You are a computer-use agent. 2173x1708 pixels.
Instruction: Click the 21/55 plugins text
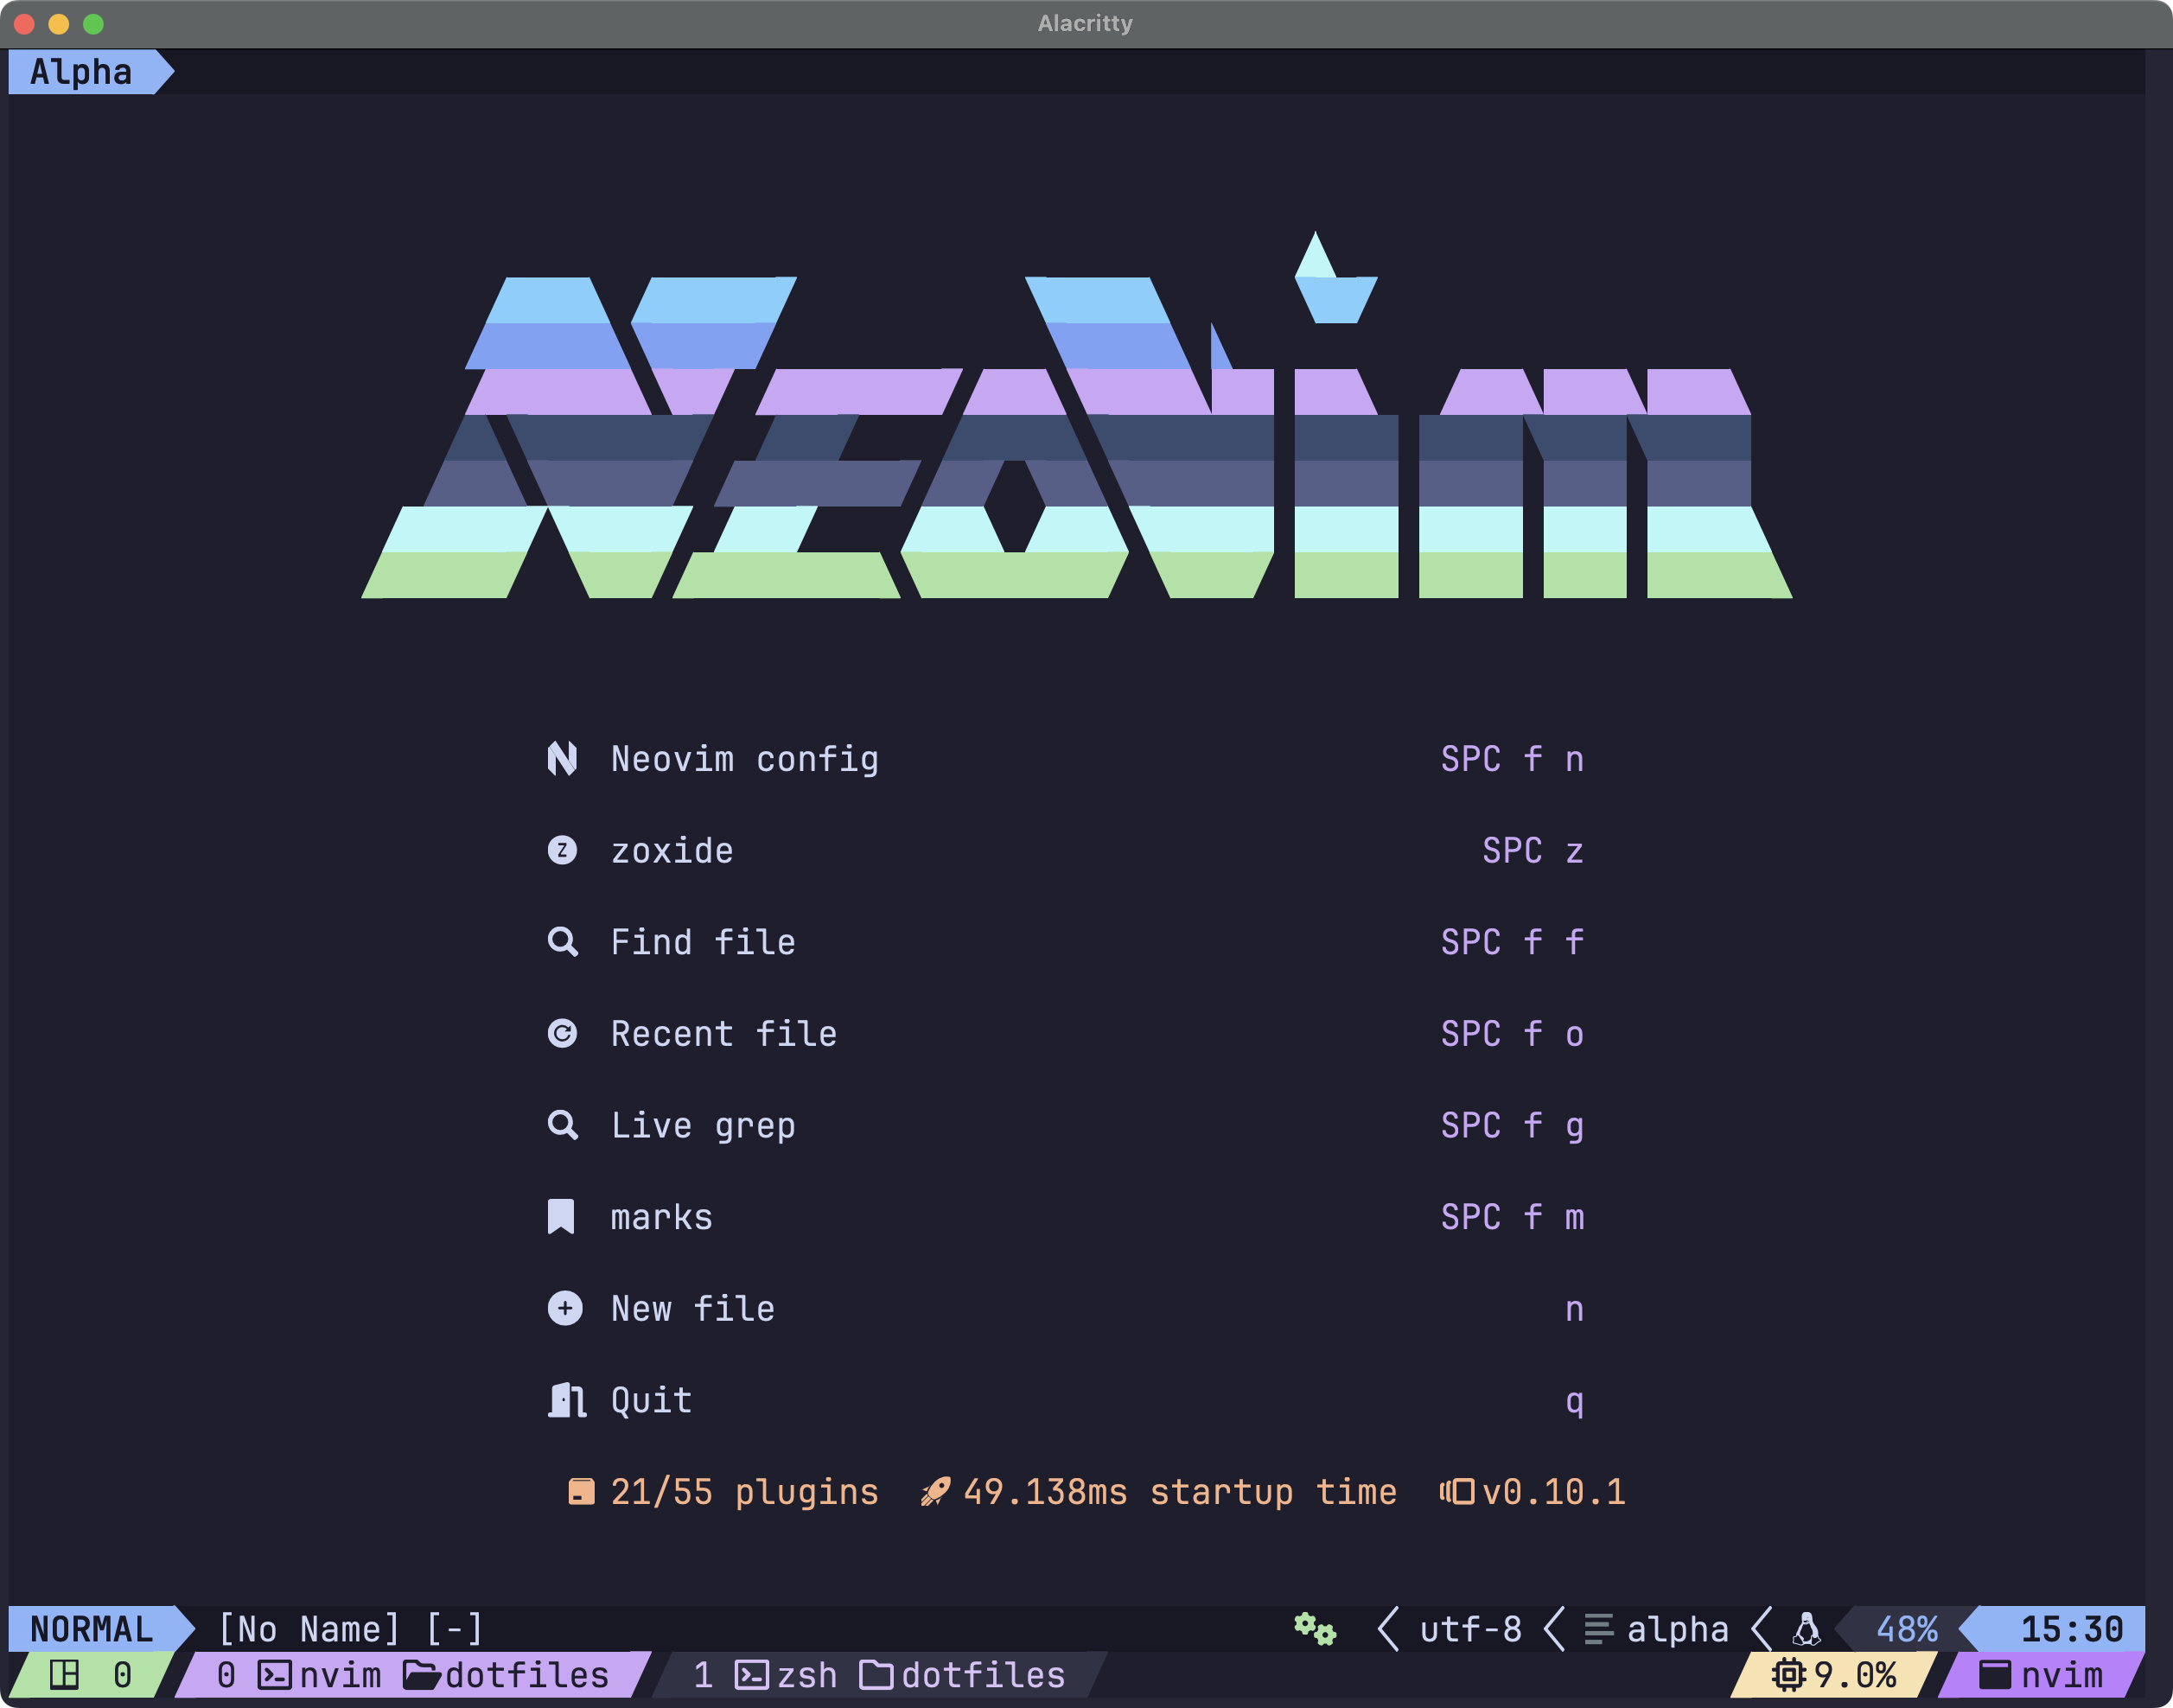coord(744,1492)
